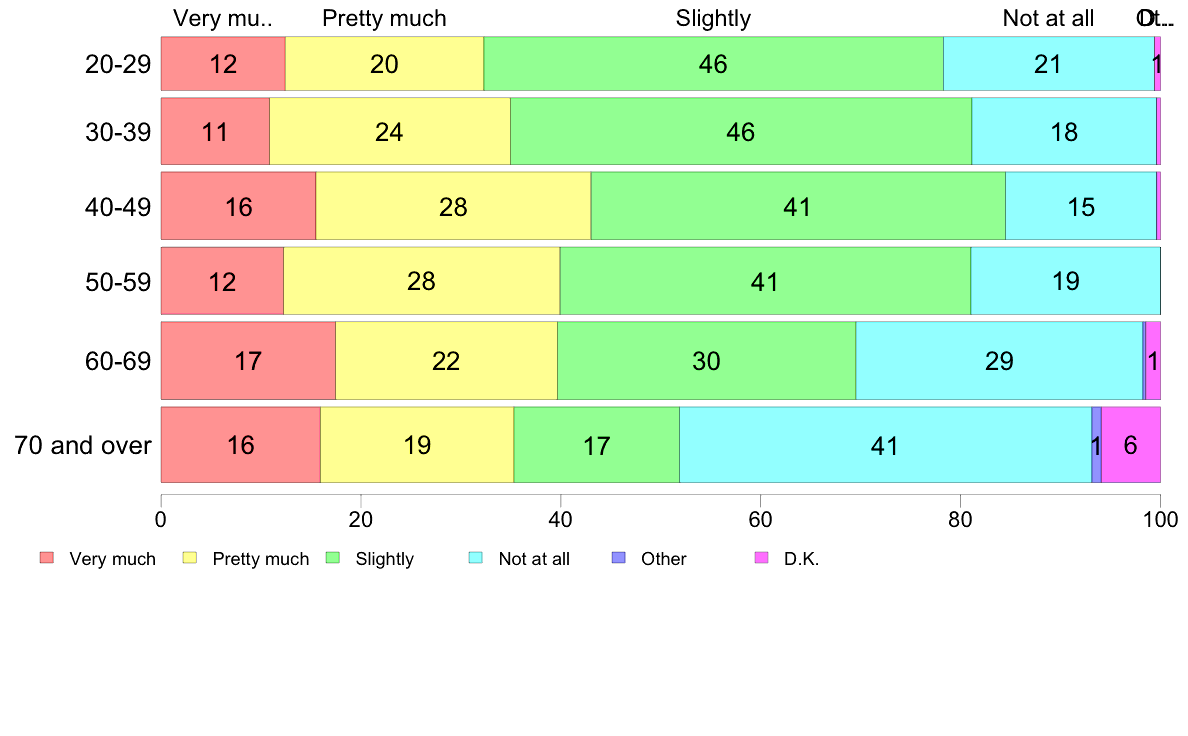Screen dimensions: 1188x736
Task: Click the cyan 41 segment in 70 and over bar
Action: pyautogui.click(x=885, y=445)
